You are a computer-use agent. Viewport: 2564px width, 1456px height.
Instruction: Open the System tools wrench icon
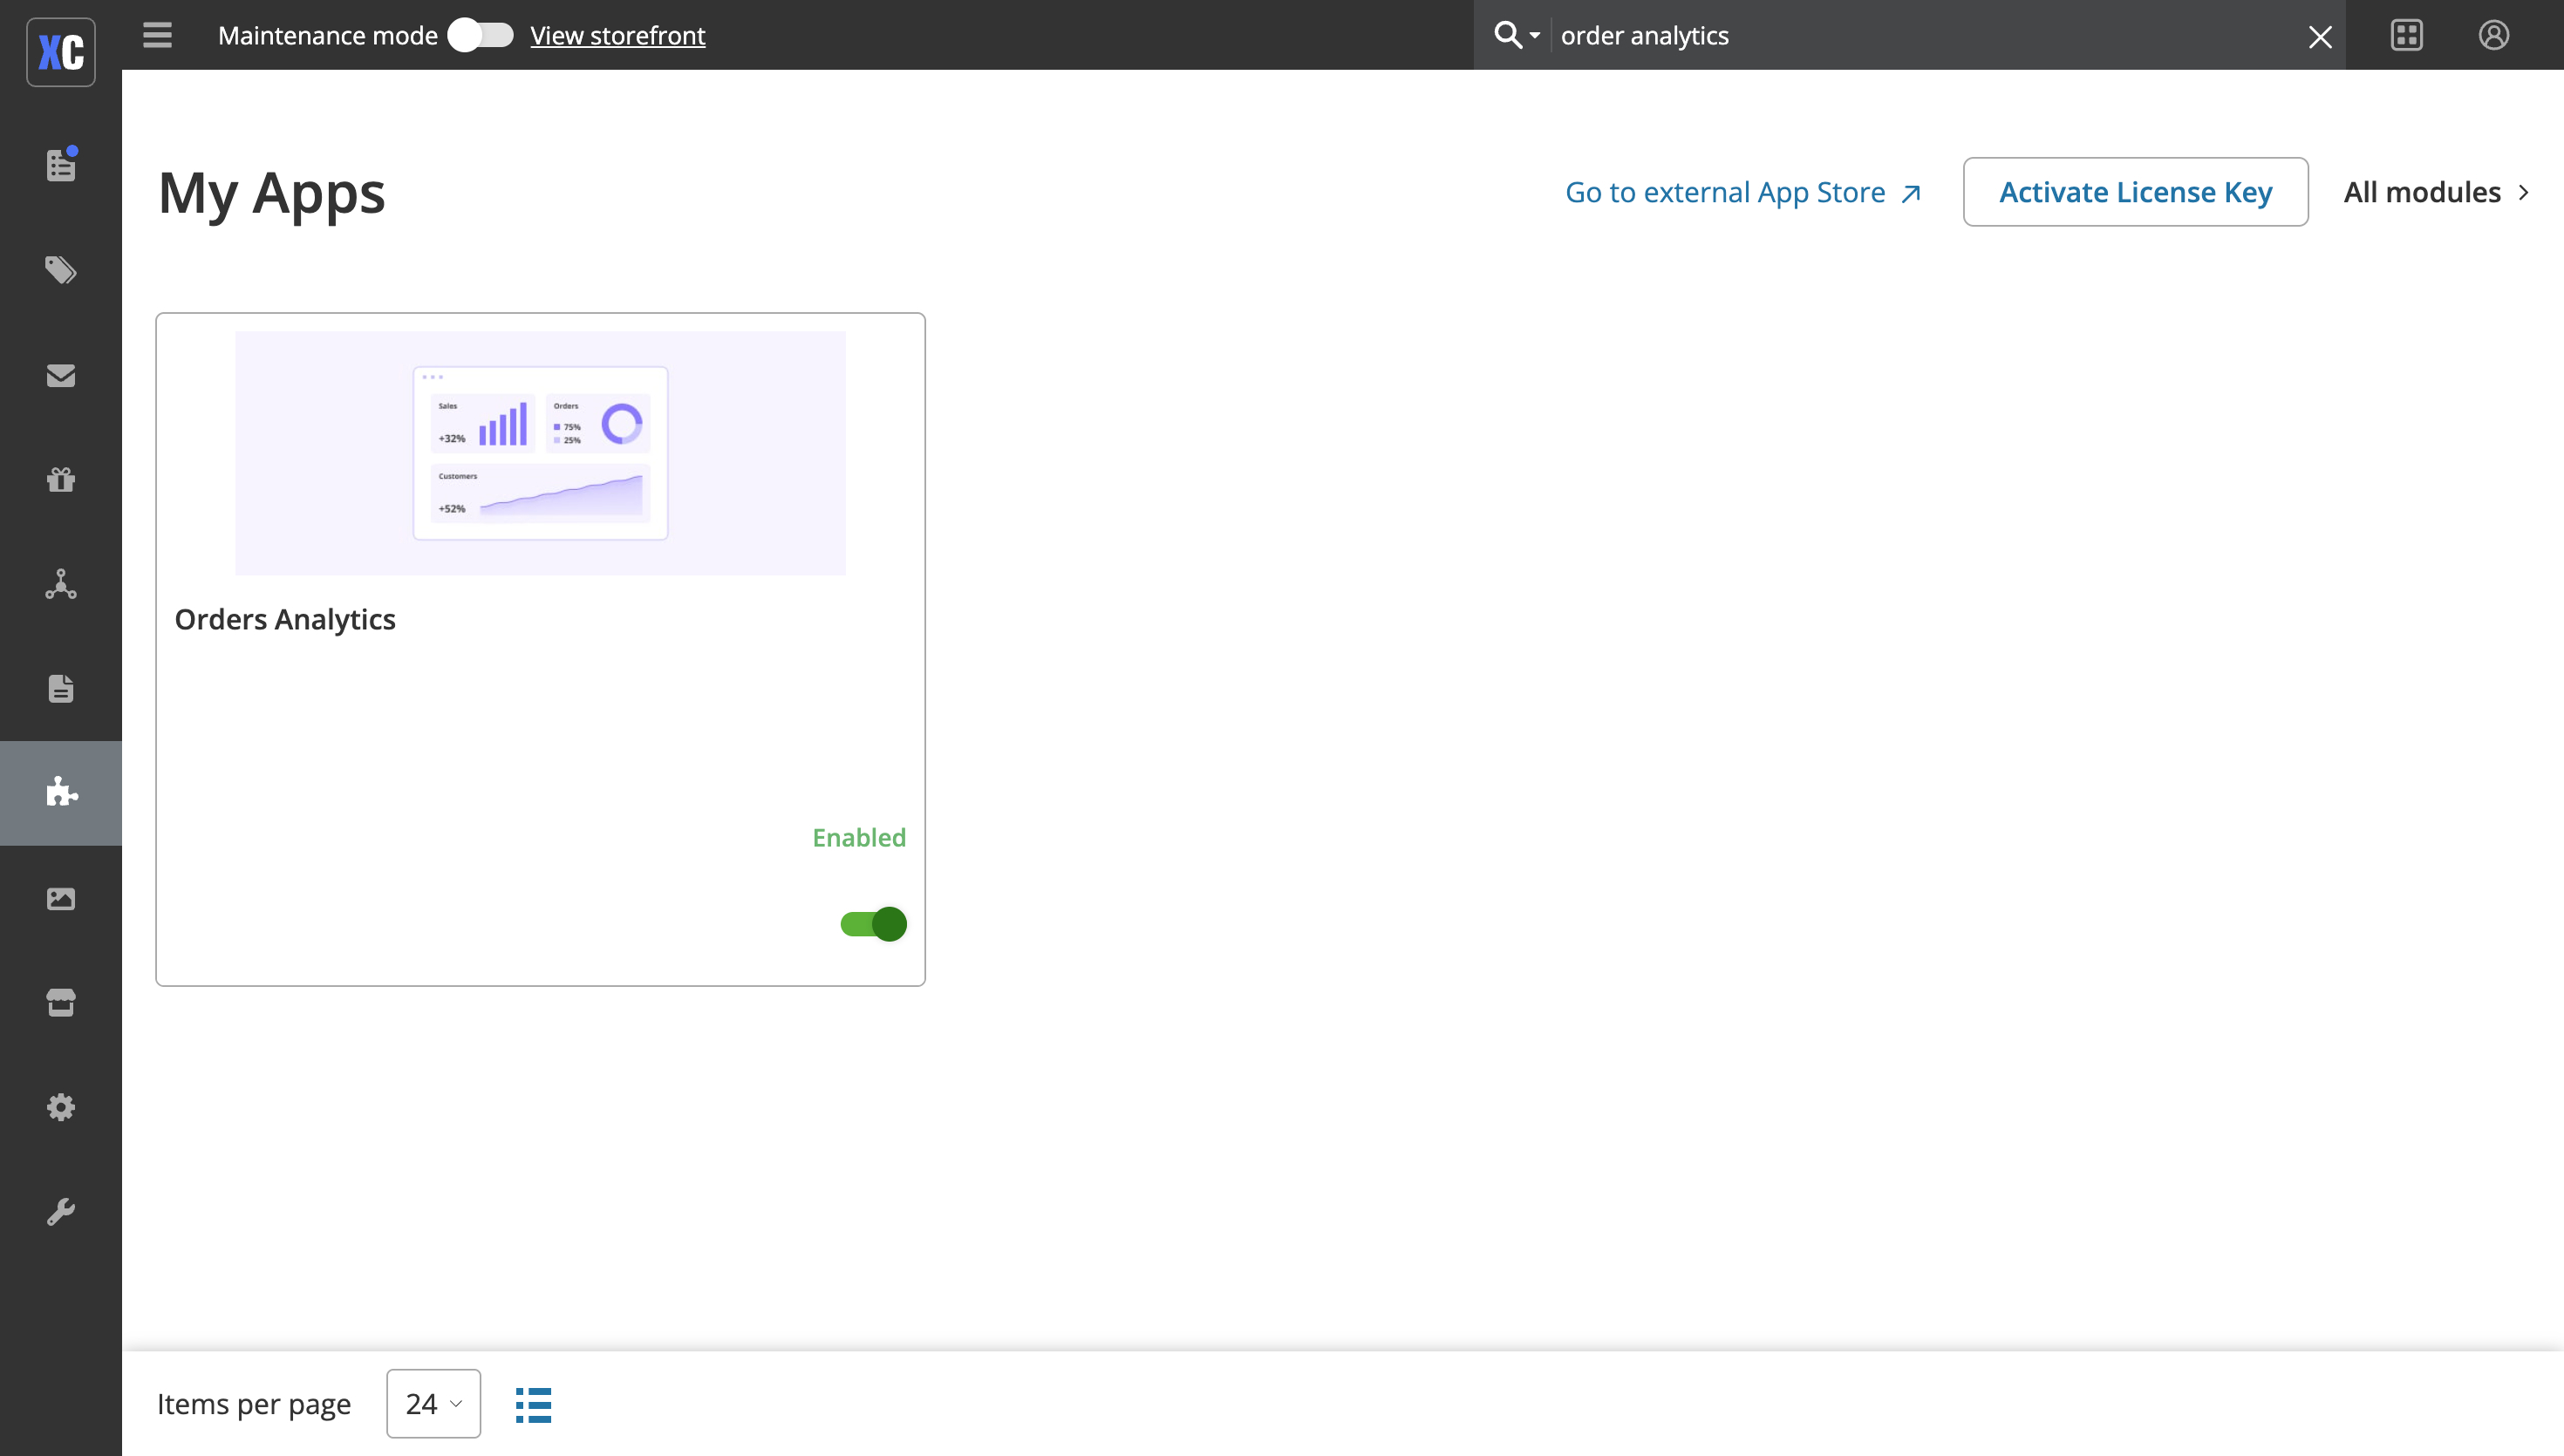[61, 1212]
